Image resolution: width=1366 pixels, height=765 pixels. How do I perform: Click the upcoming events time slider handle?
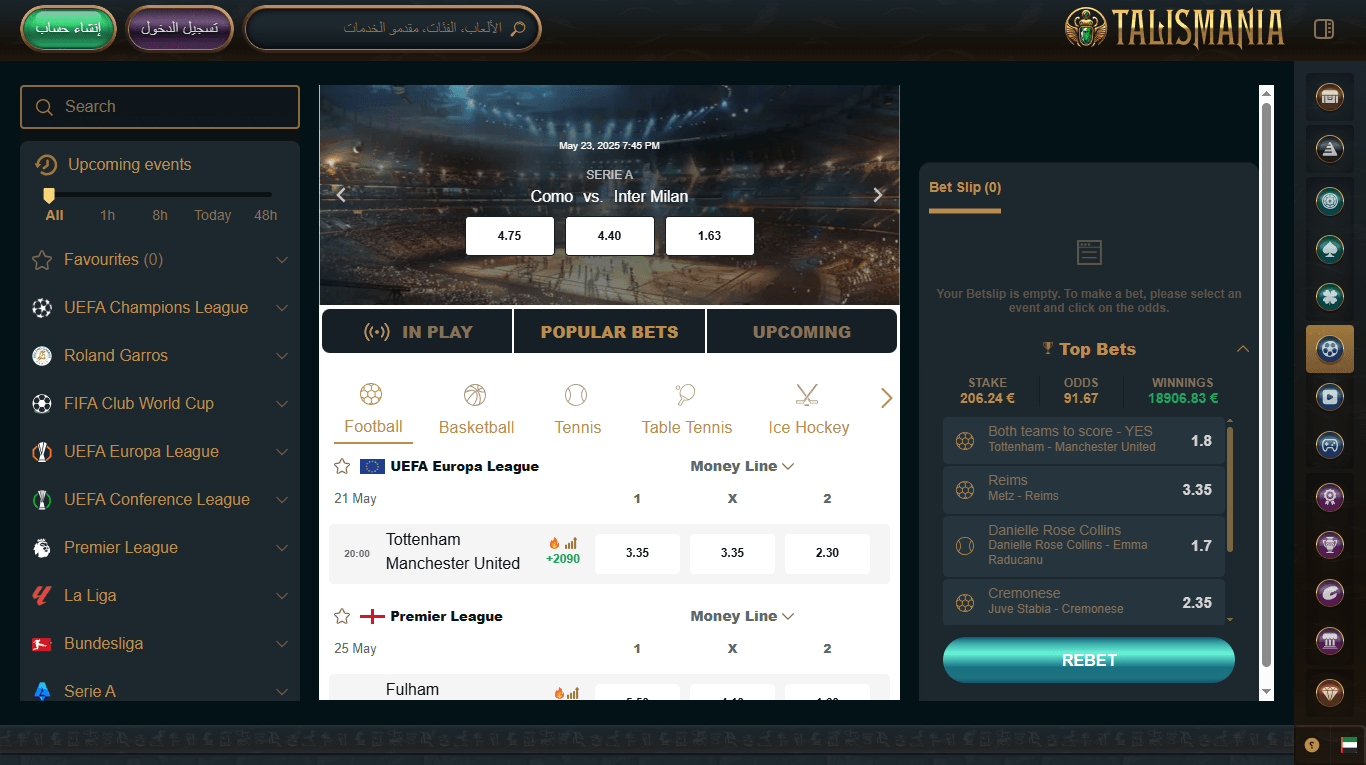49,195
